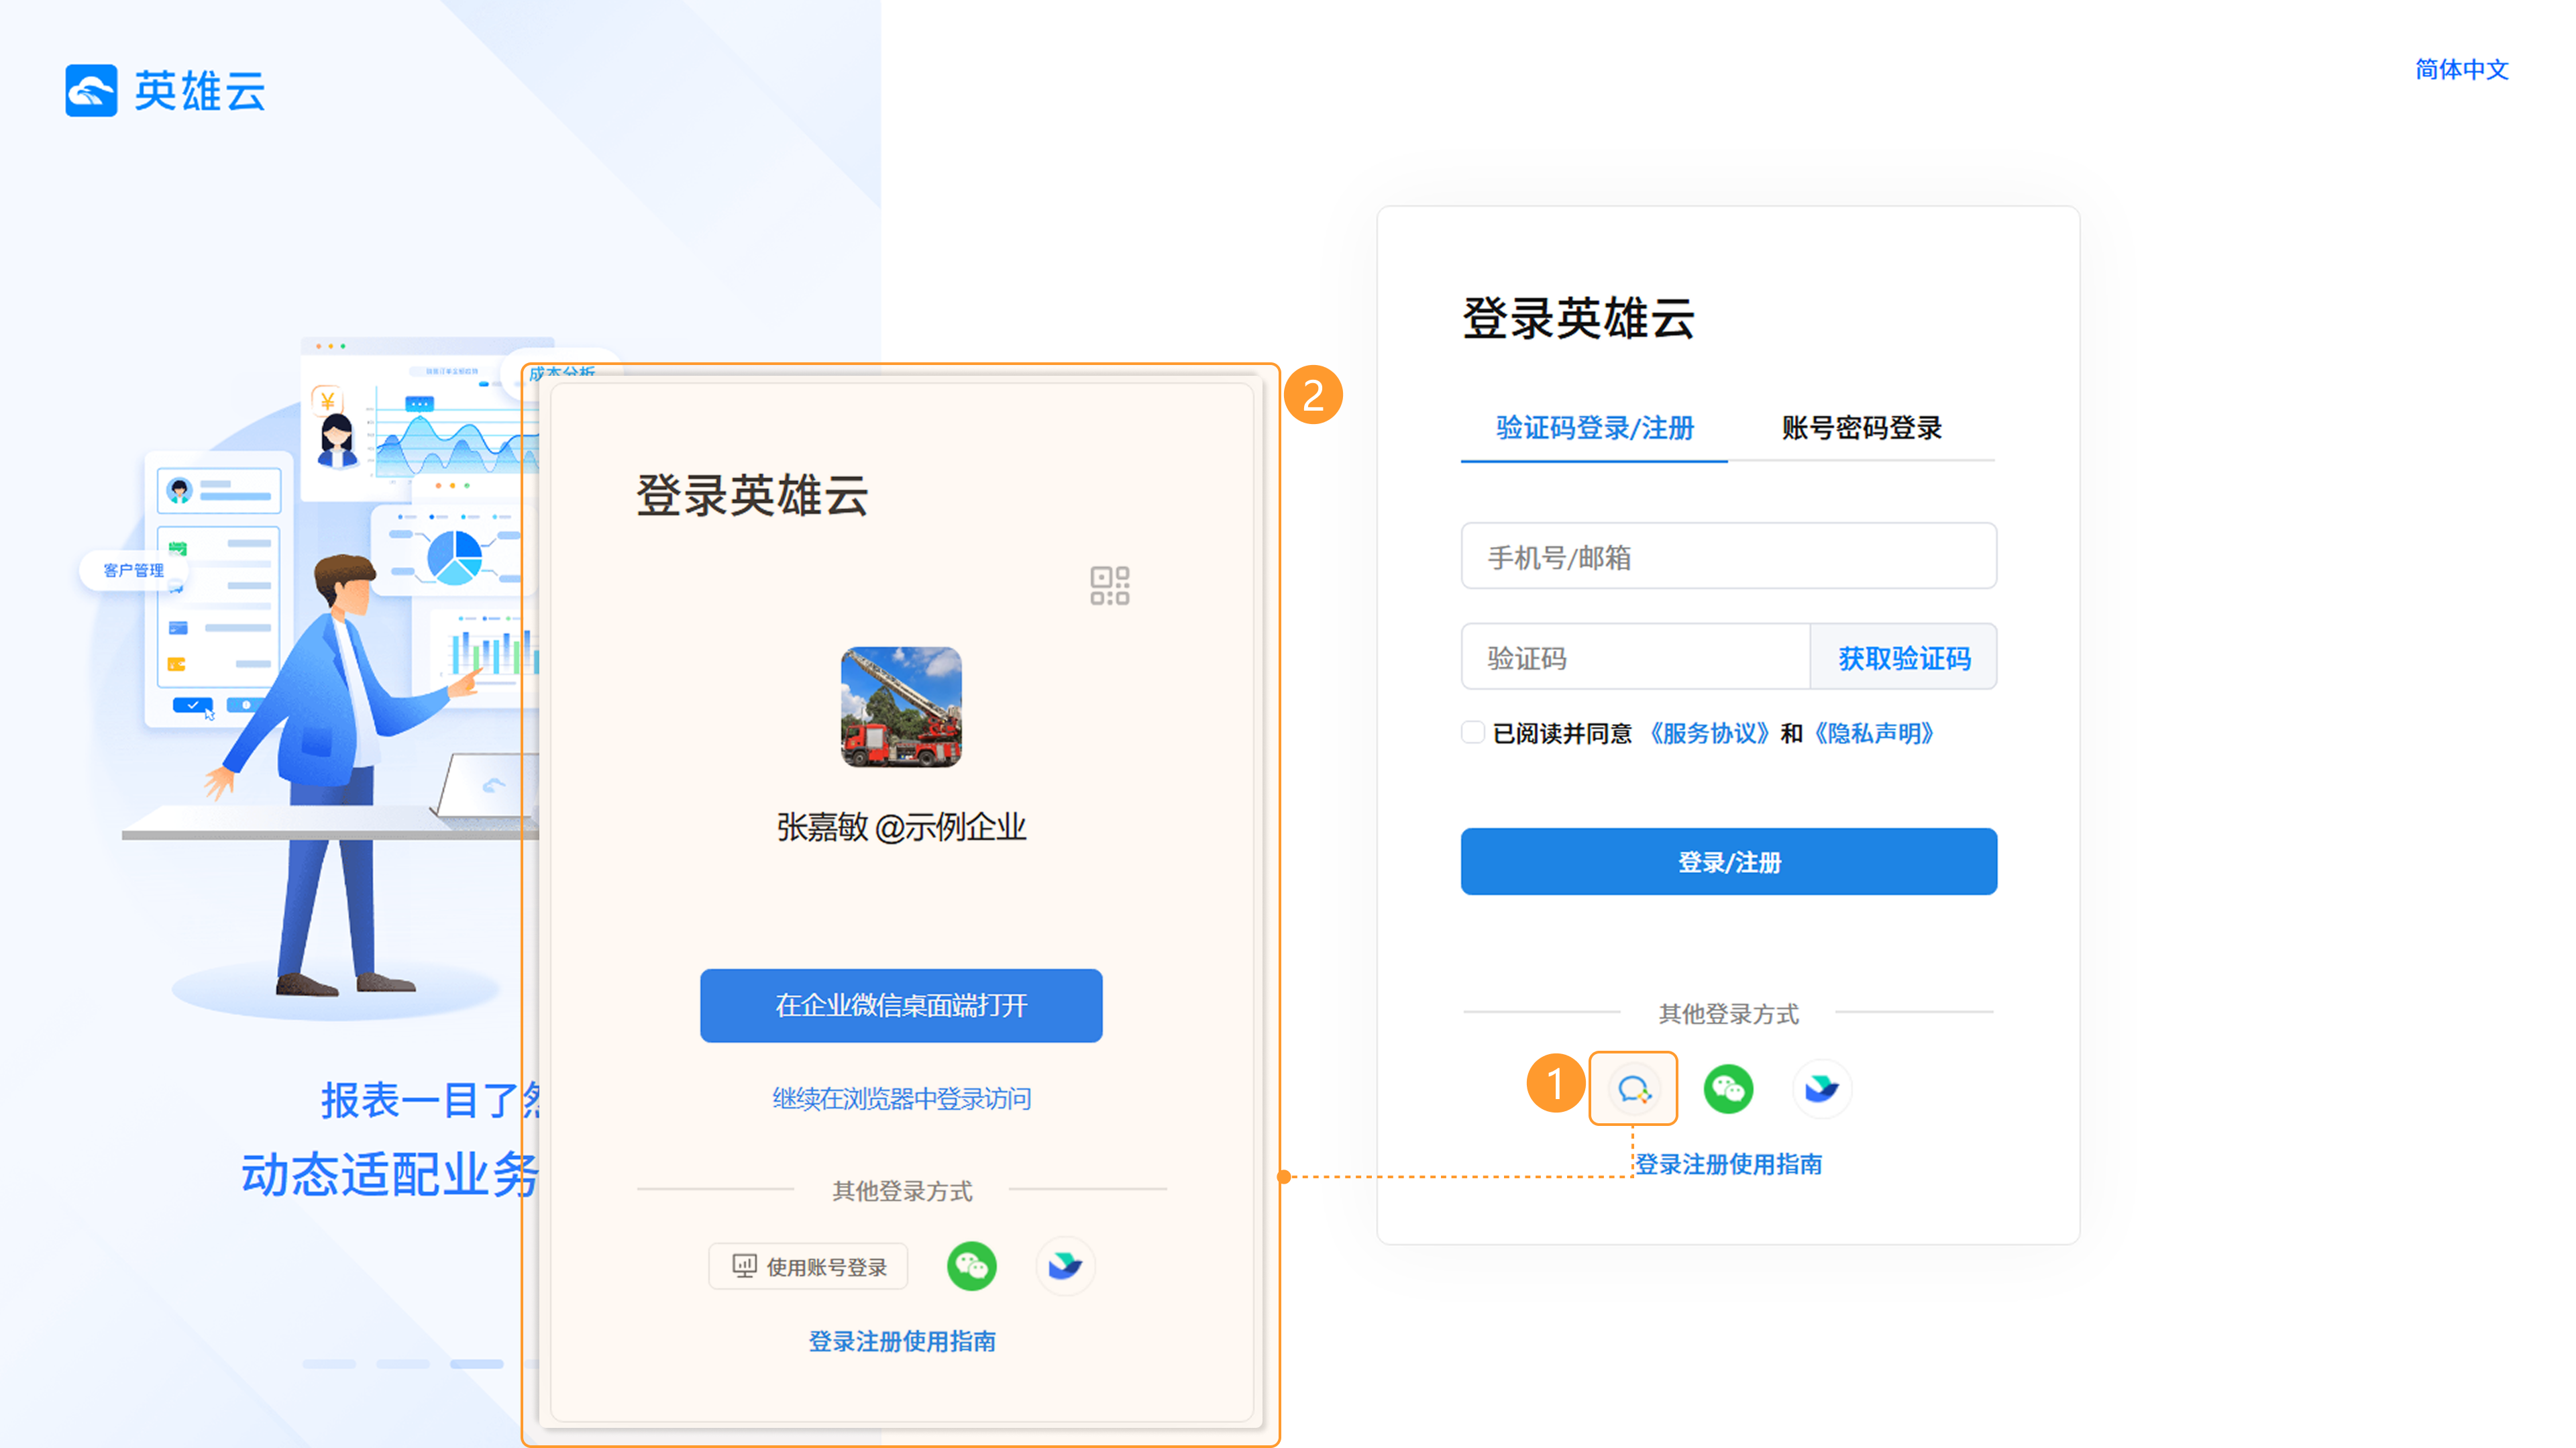Click the 获取验证码 button

pyautogui.click(x=1903, y=657)
